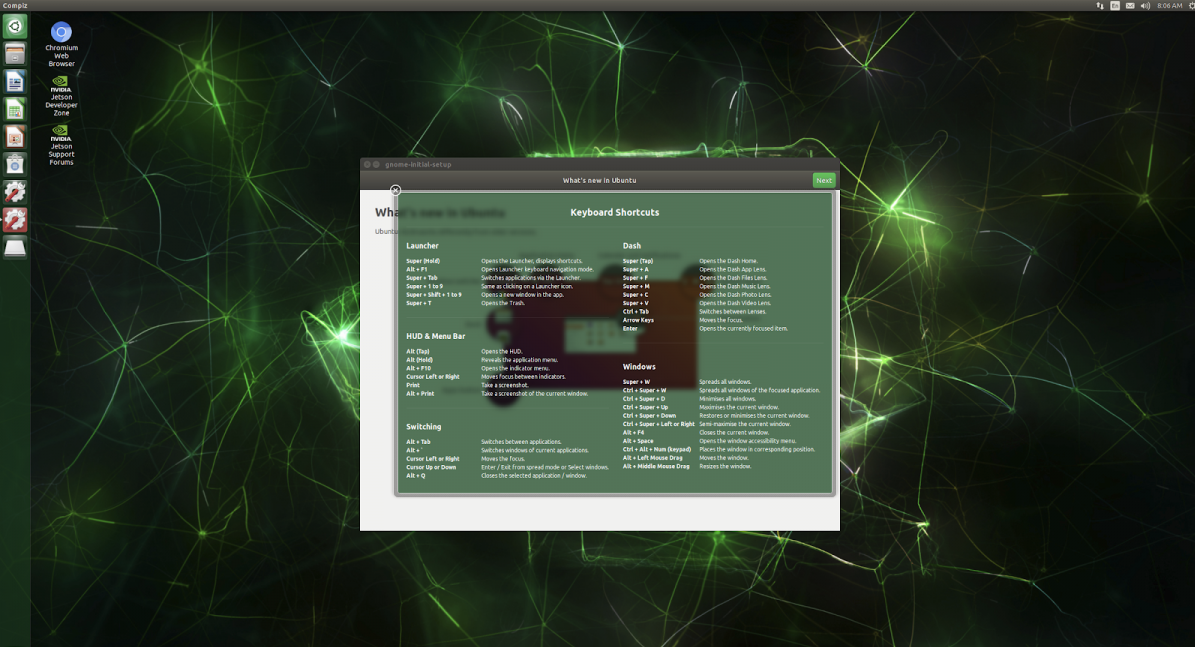This screenshot has width=1195, height=647.
Task: Click the 'Alt + Q' shortcut entry
Action: [x=416, y=476]
